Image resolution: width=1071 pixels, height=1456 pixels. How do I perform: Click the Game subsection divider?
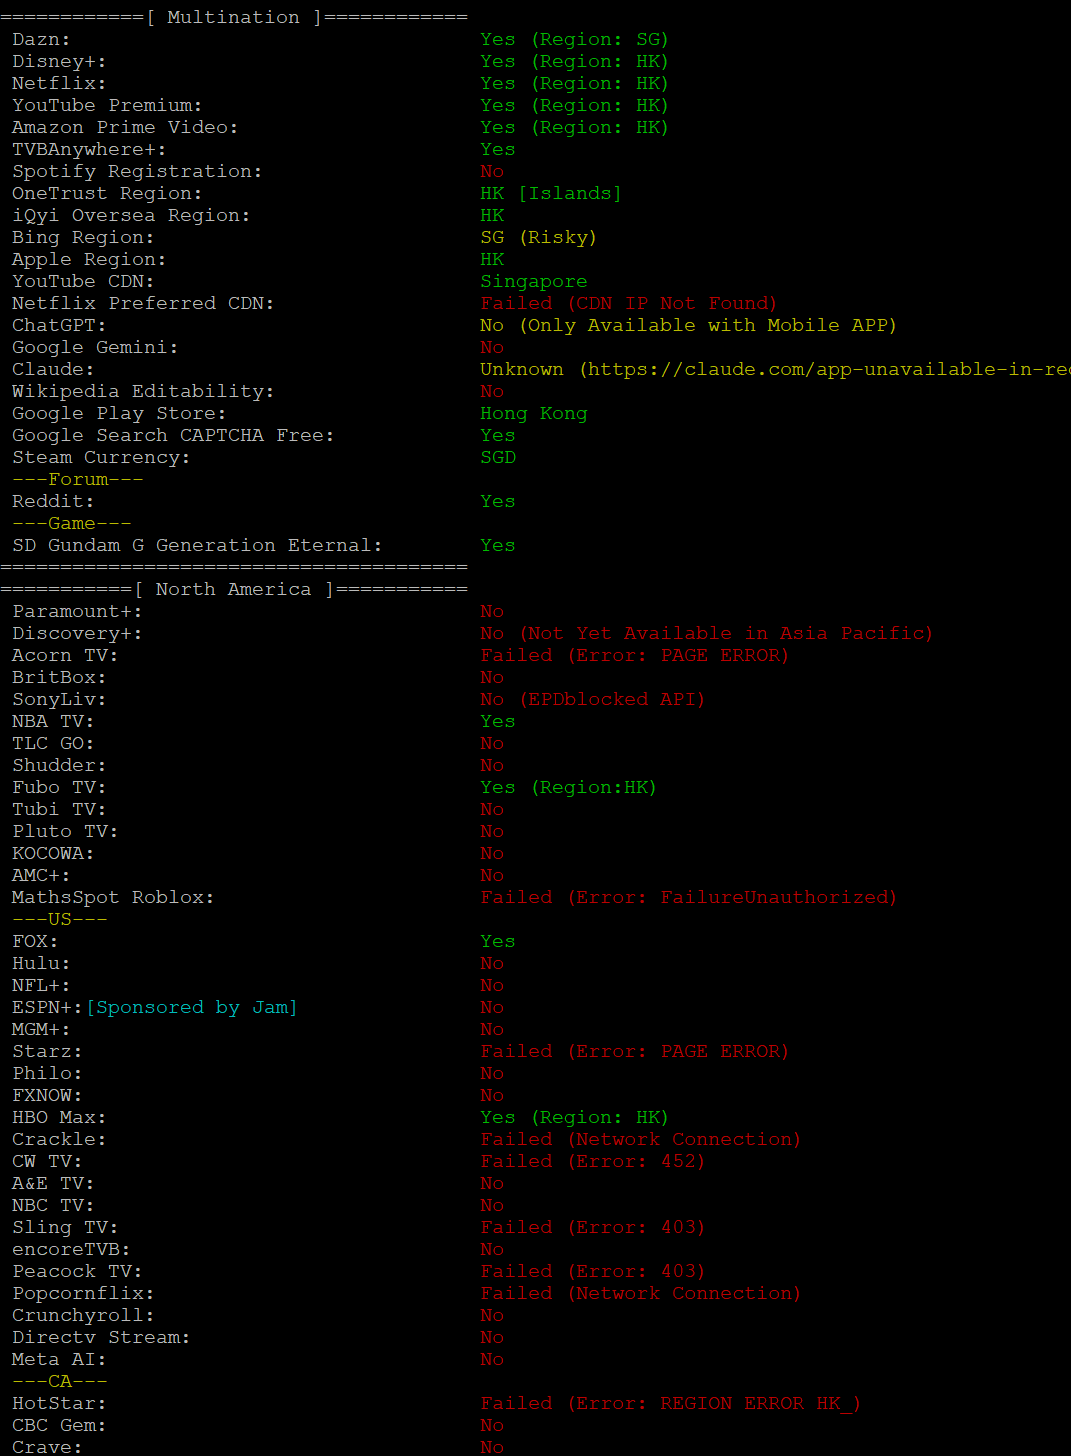point(72,524)
